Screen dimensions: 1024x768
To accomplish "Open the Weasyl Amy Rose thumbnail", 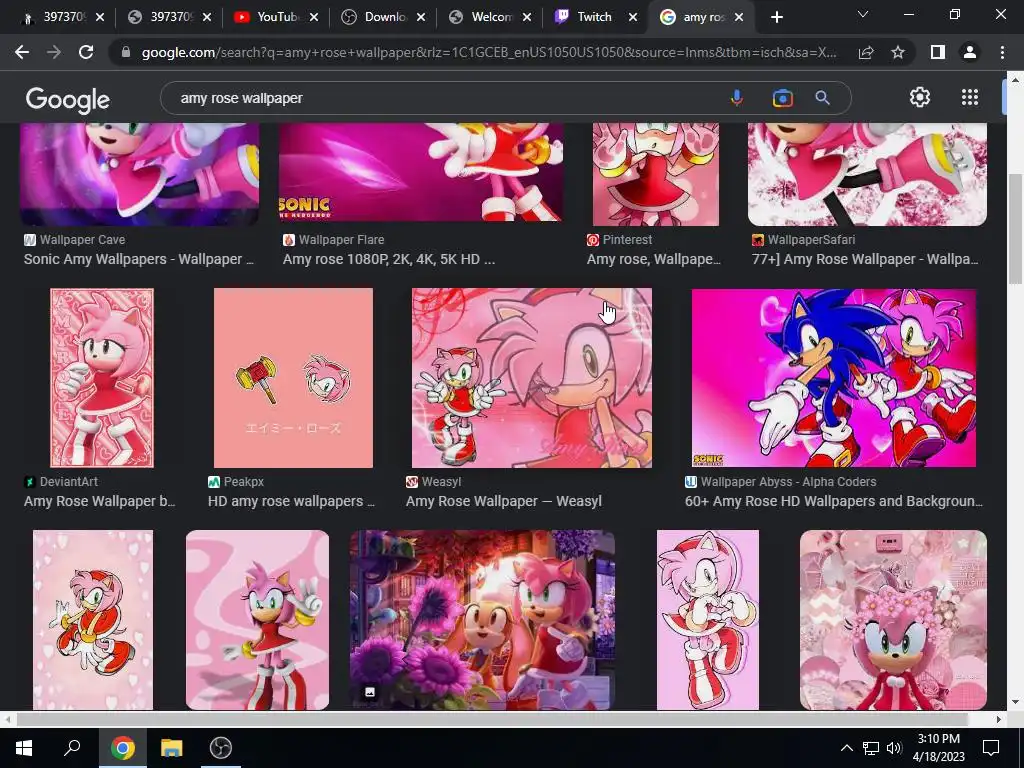I will click(532, 378).
